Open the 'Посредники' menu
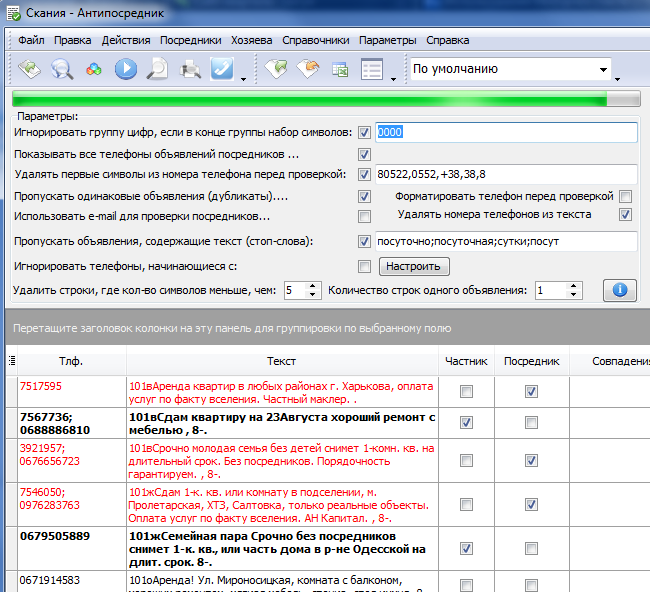Image resolution: width=650 pixels, height=592 pixels. point(190,40)
